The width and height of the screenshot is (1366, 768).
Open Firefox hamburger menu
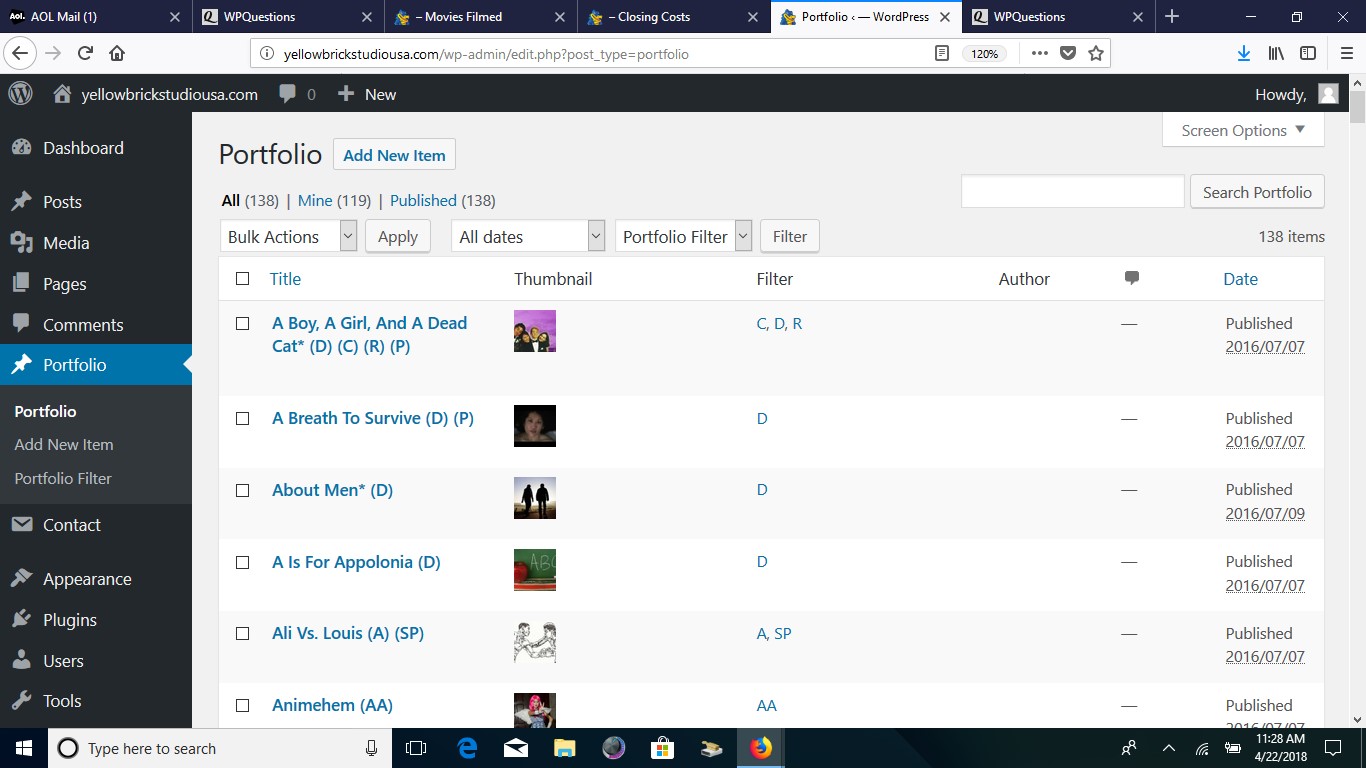(x=1347, y=54)
